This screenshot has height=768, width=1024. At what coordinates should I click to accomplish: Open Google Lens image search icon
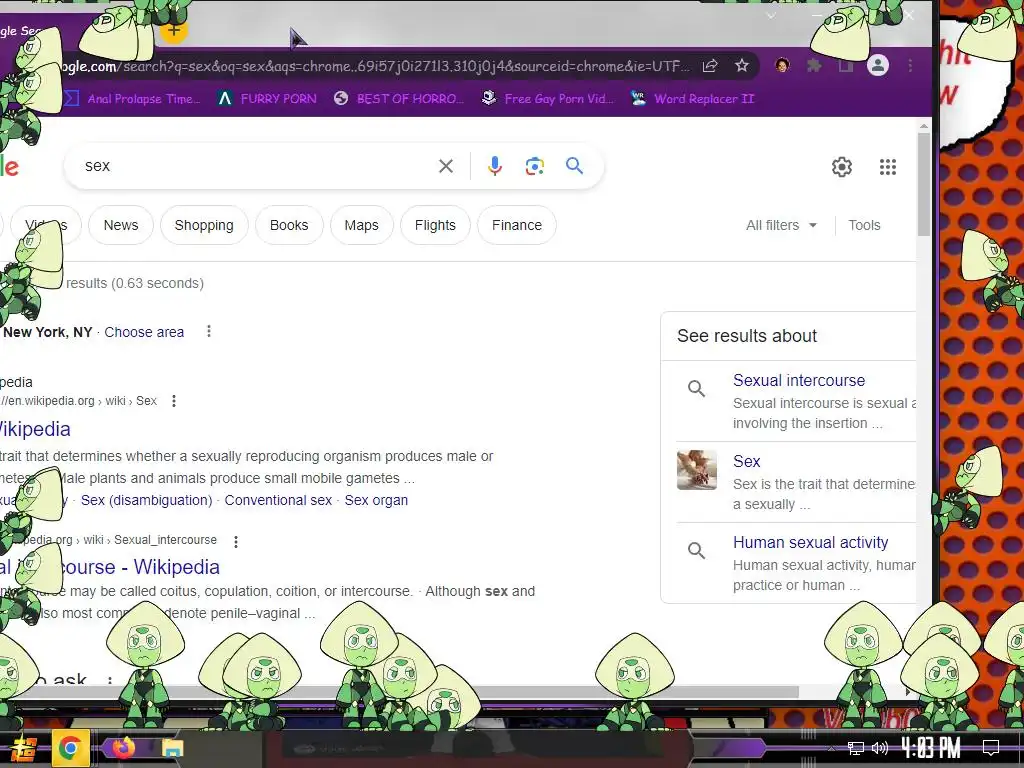point(535,167)
